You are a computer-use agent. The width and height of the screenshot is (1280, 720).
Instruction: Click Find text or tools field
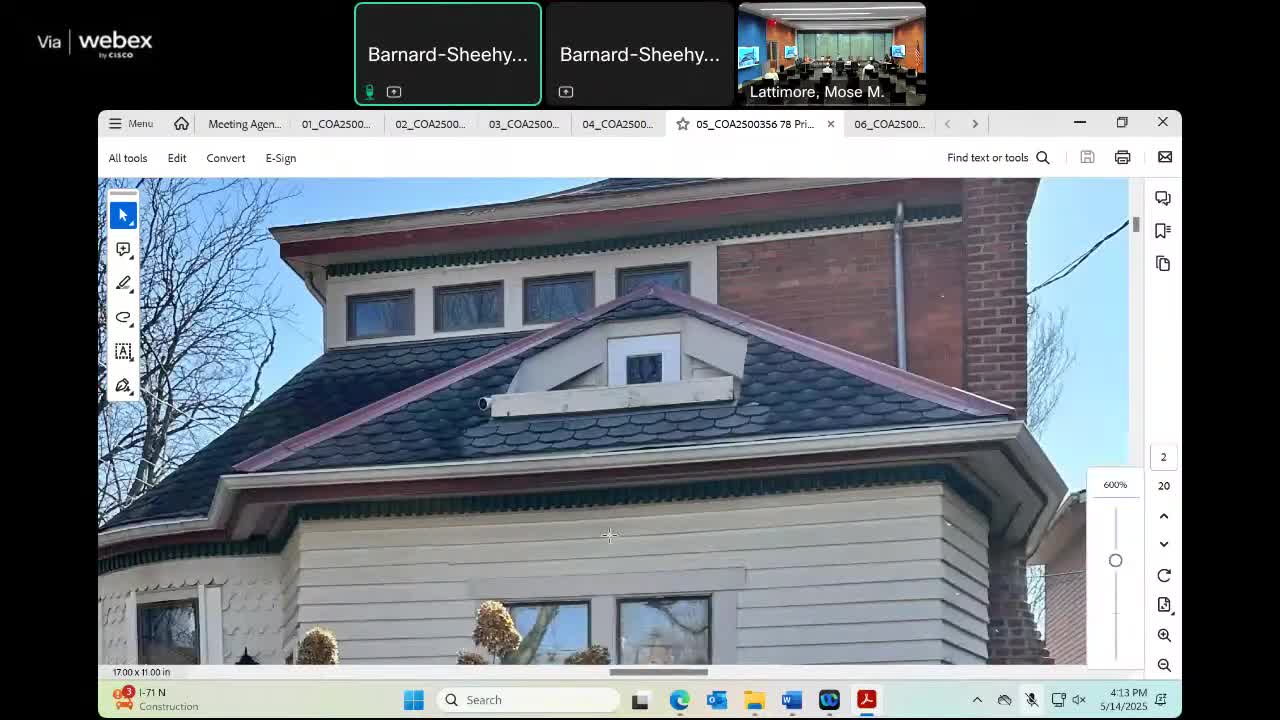(988, 158)
